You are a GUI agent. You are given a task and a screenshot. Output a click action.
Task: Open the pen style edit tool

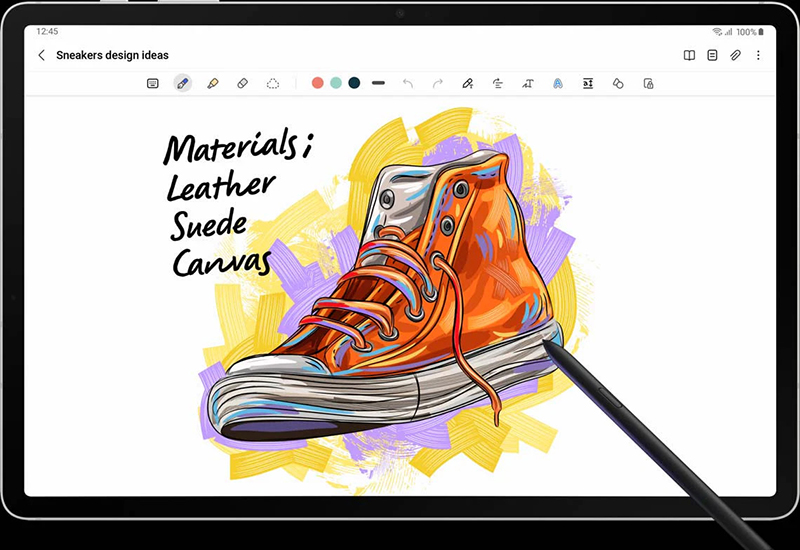pyautogui.click(x=467, y=83)
